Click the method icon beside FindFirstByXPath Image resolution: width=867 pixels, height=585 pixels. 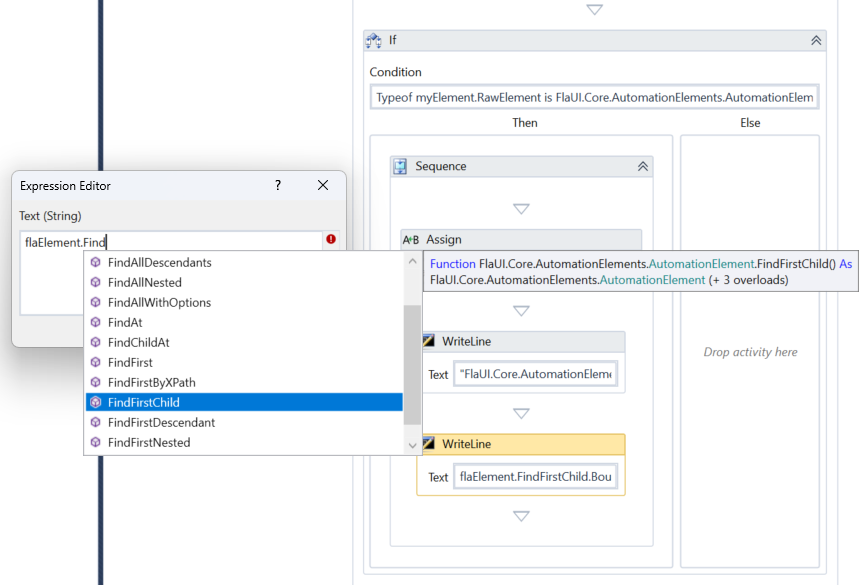[96, 382]
